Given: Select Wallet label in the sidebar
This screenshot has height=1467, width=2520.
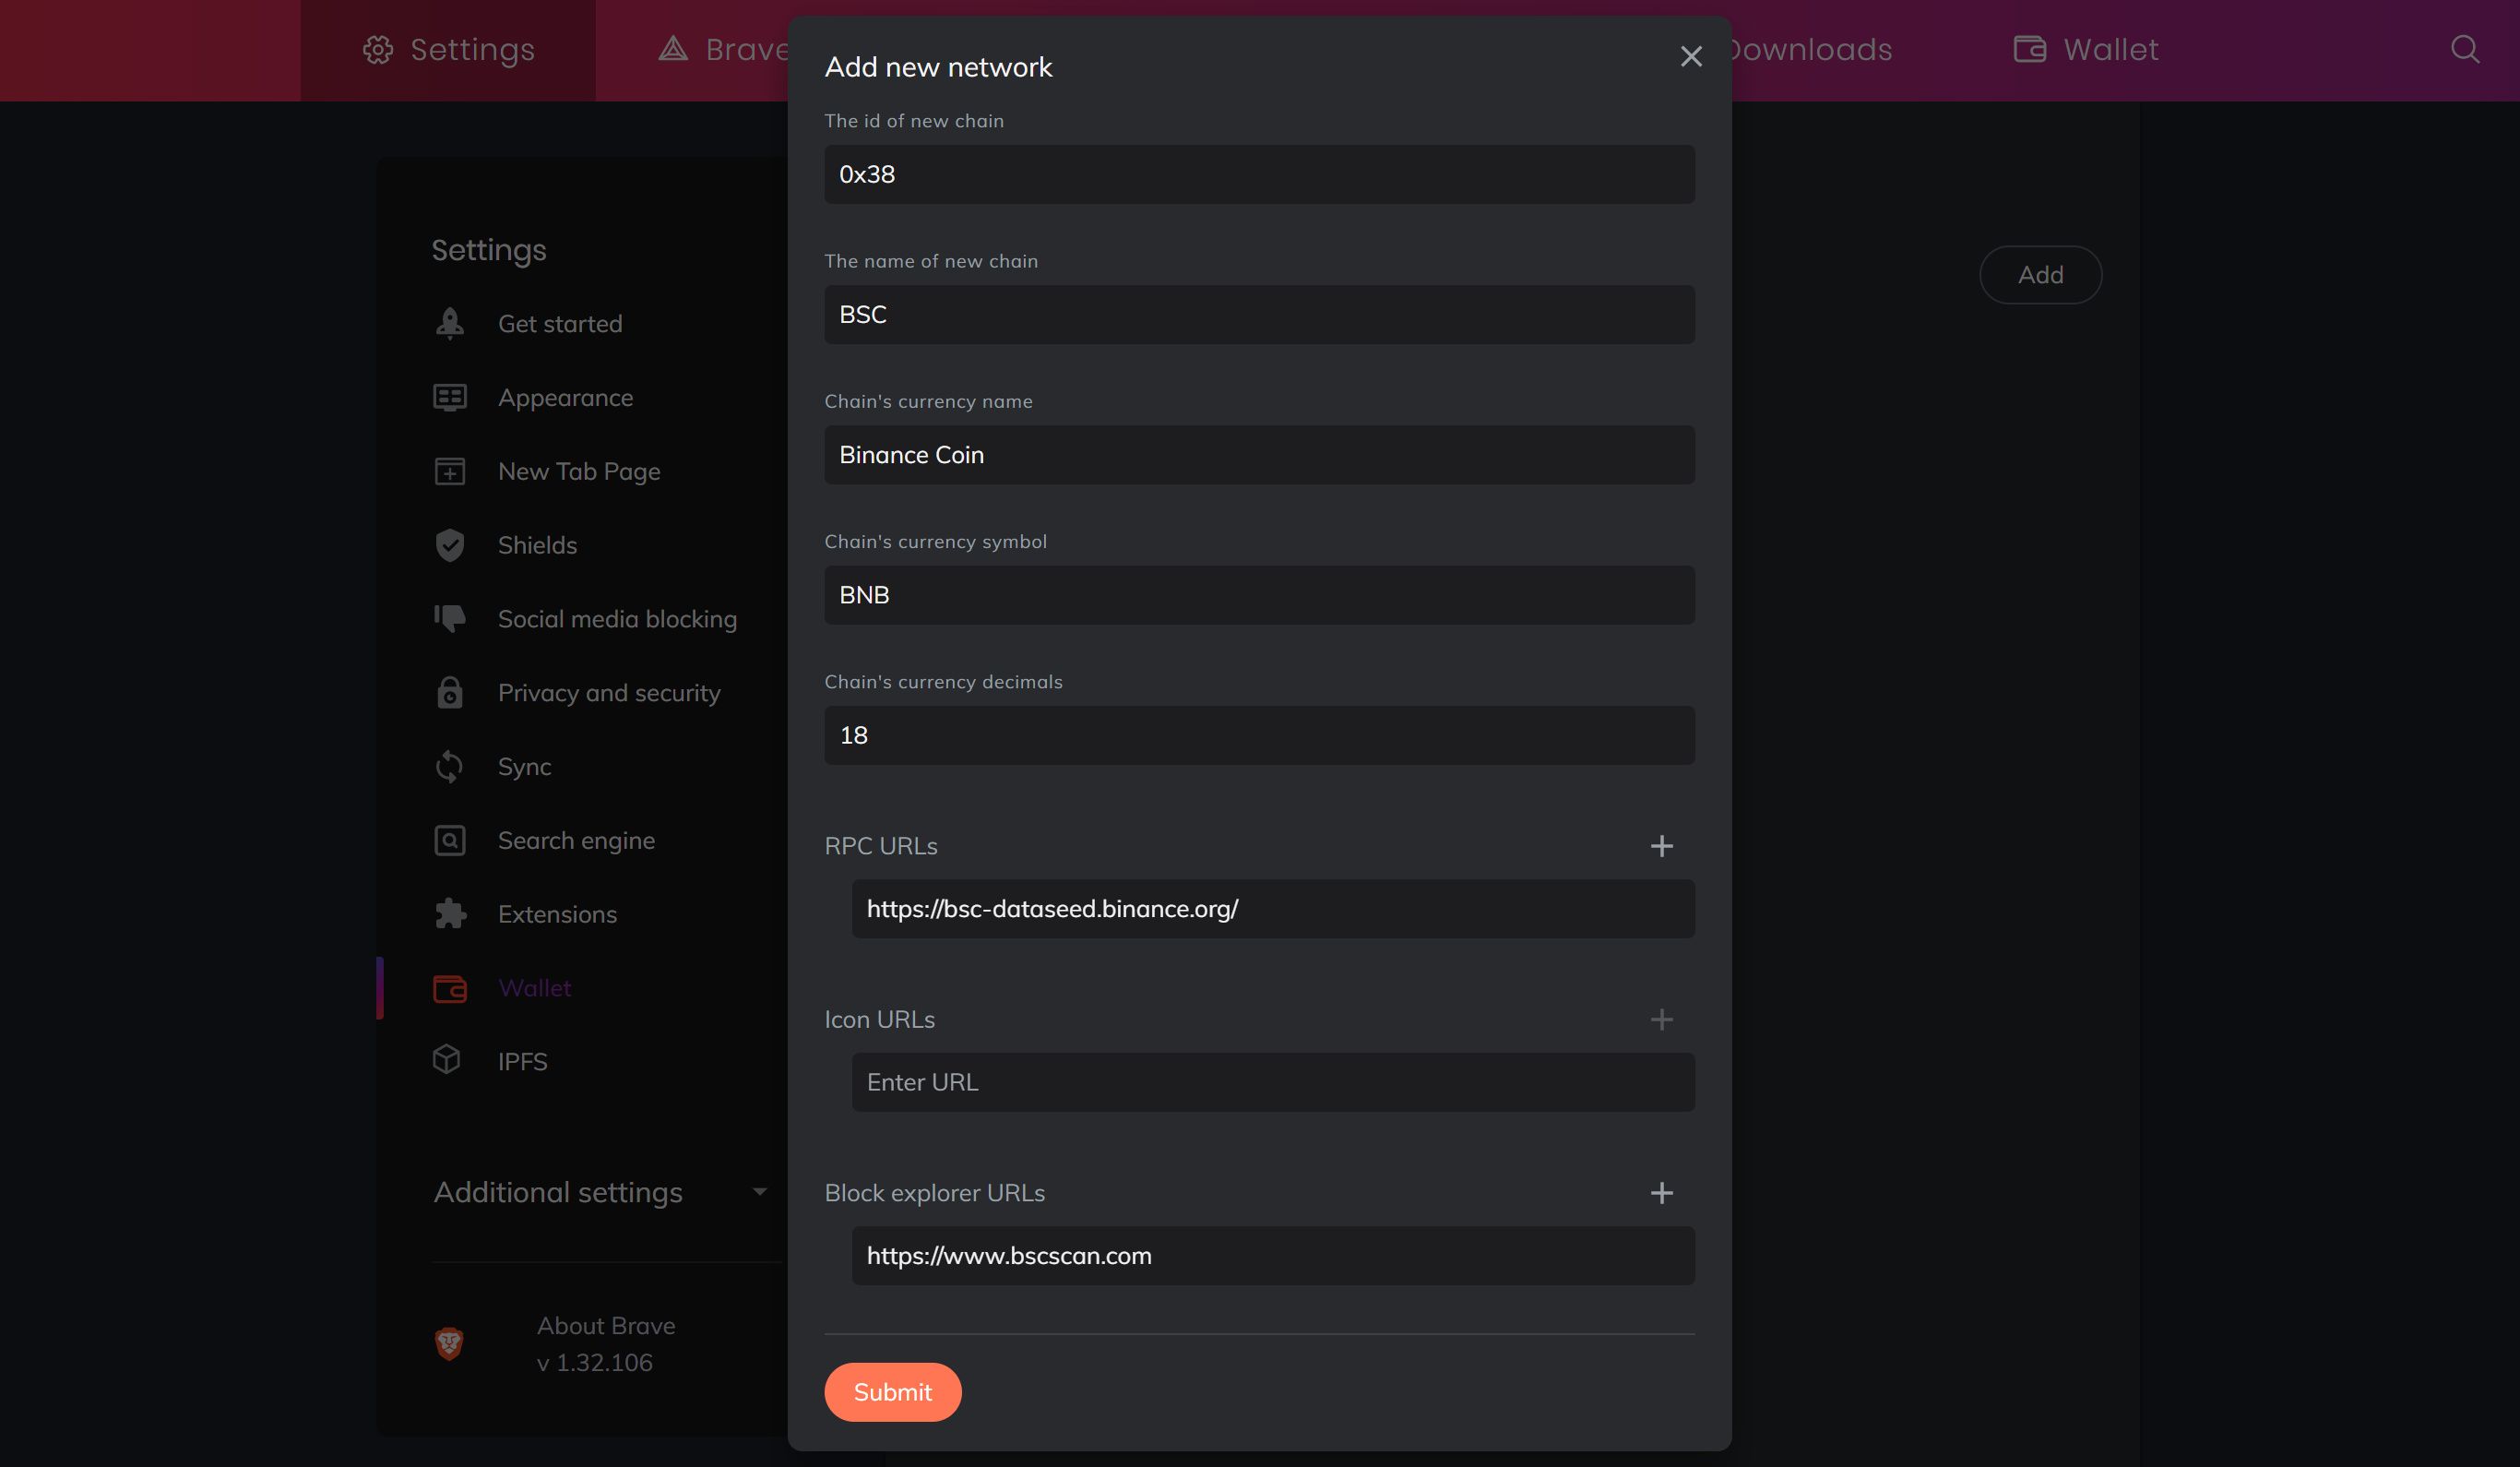Looking at the screenshot, I should point(534,988).
